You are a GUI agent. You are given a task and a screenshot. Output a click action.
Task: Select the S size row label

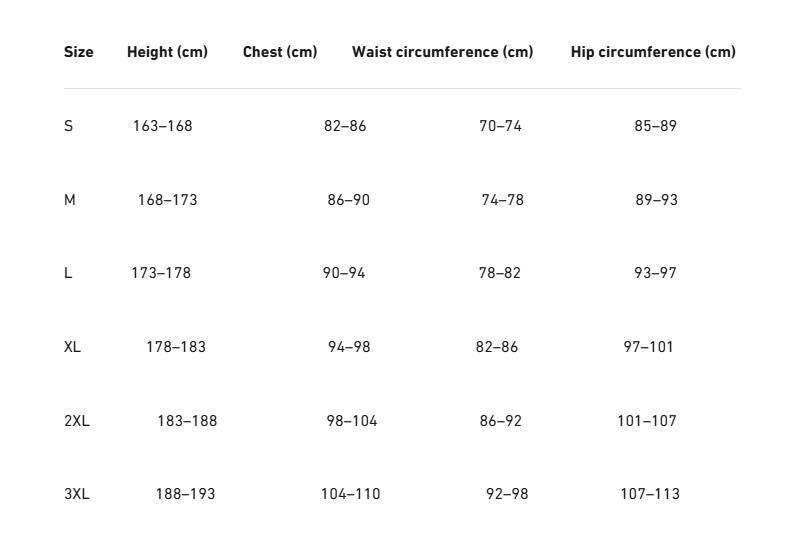point(68,125)
